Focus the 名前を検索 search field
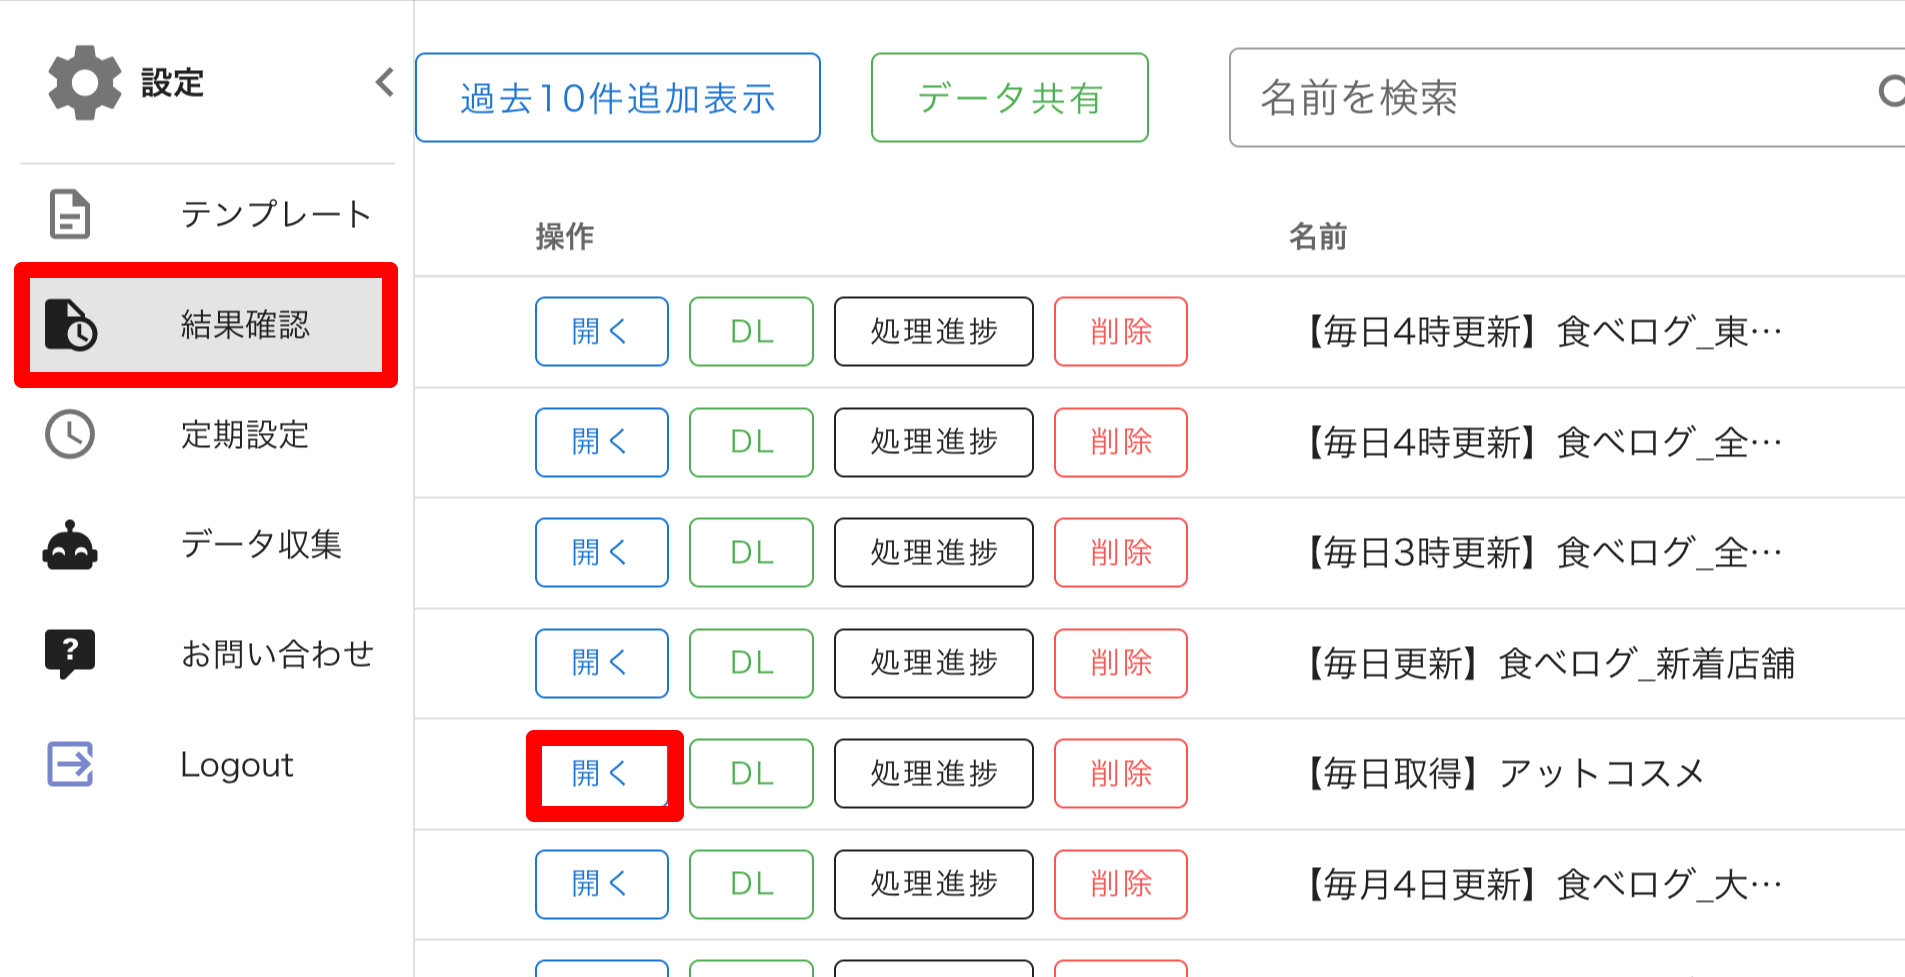Viewport: 1905px width, 977px height. coord(1550,98)
